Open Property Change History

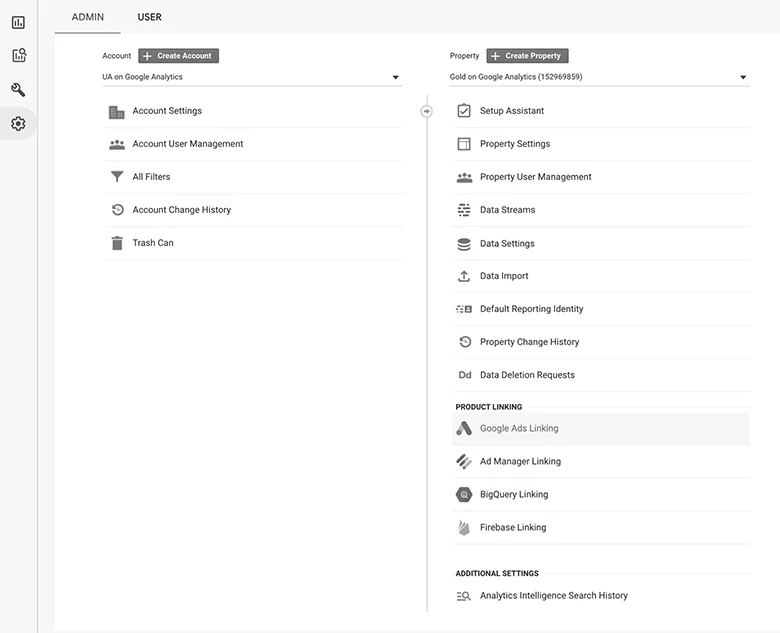tap(600, 342)
